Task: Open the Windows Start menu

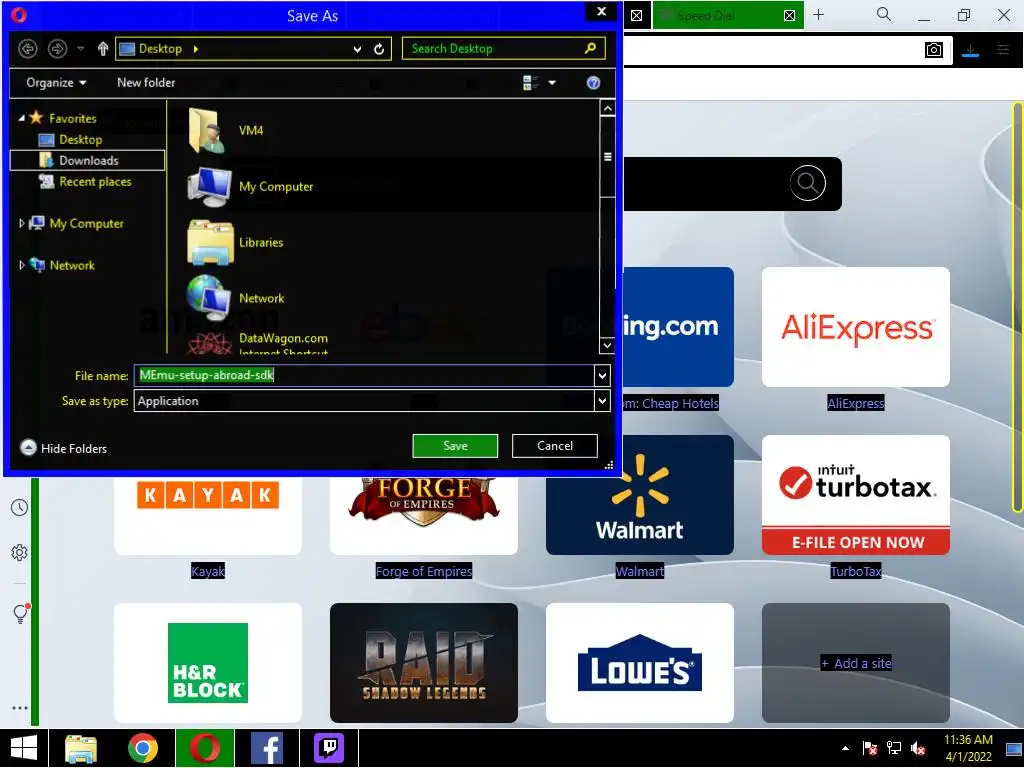Action: tap(24, 748)
